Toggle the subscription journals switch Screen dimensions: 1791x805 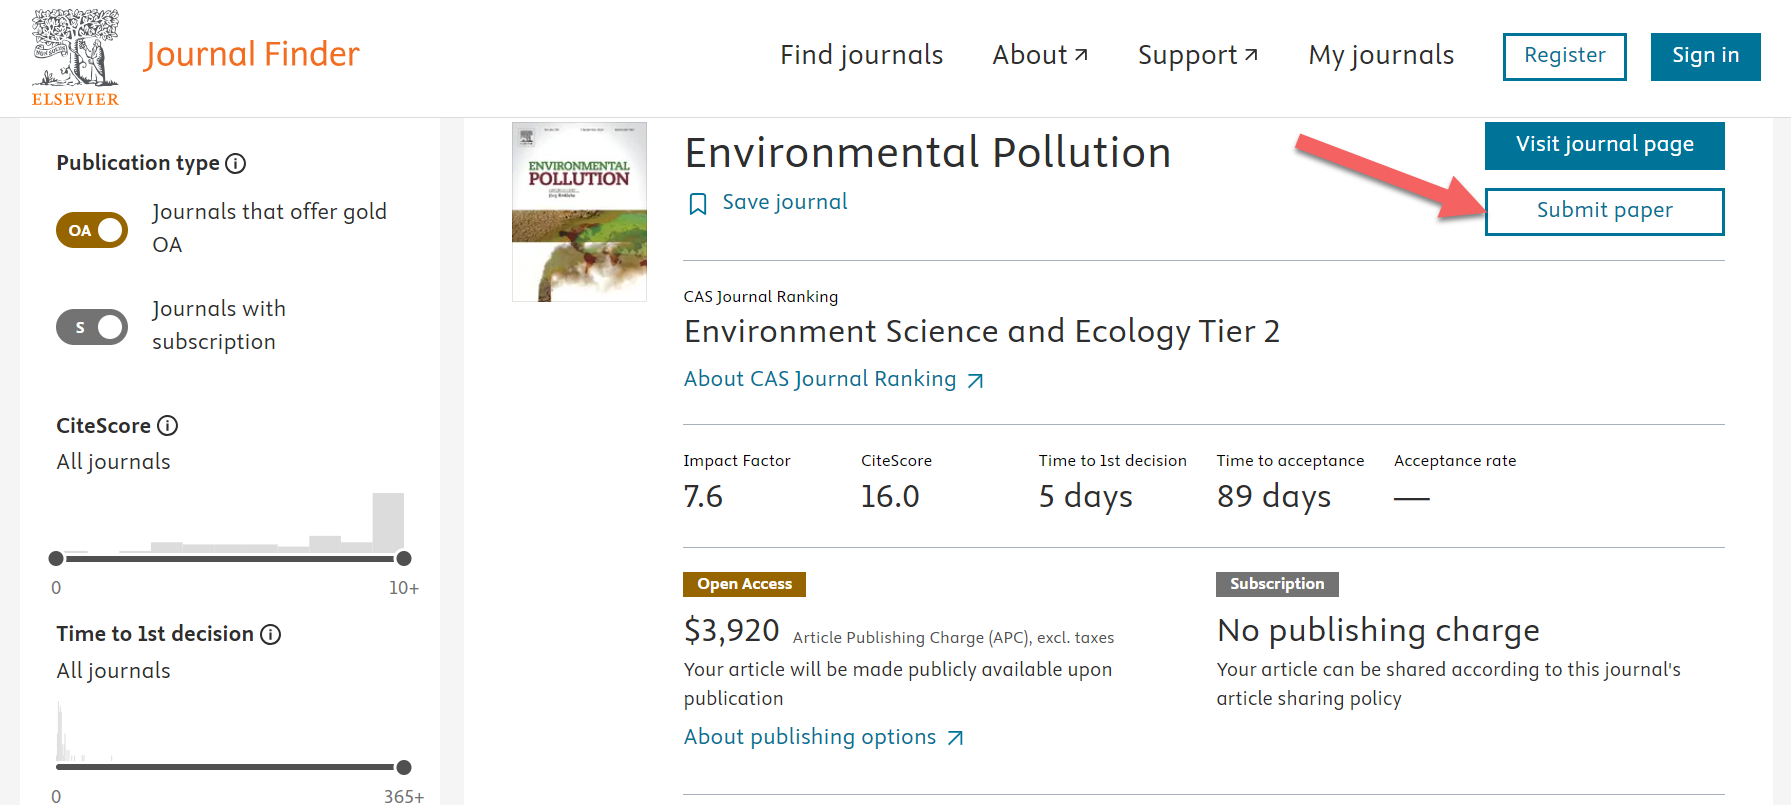pos(92,327)
